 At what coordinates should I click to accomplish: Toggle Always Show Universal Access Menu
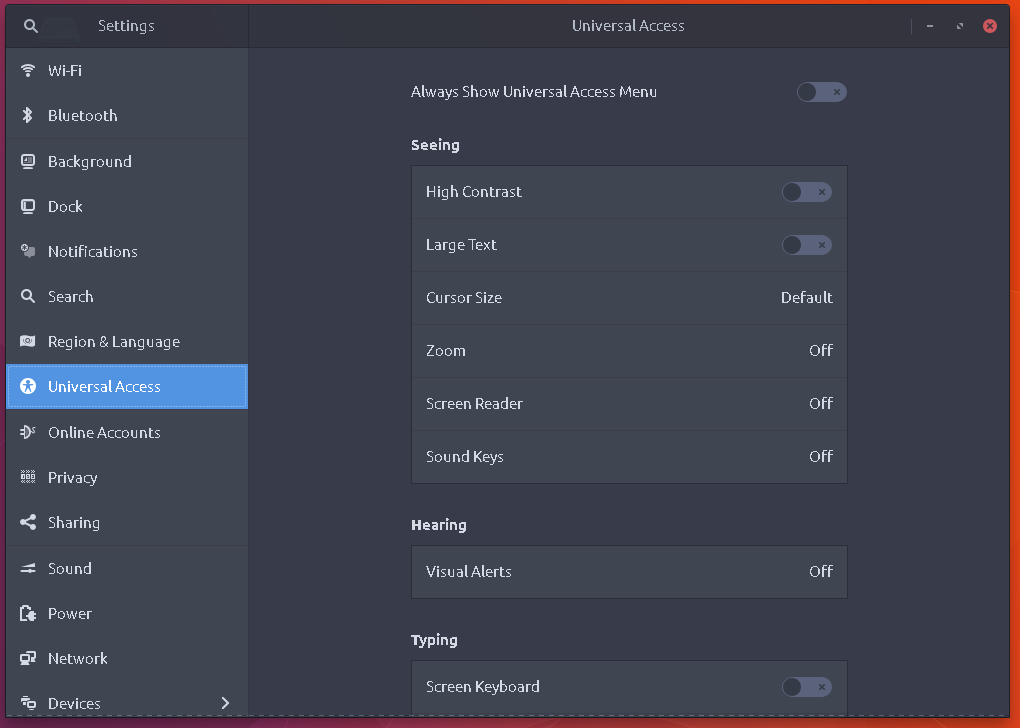tap(822, 92)
